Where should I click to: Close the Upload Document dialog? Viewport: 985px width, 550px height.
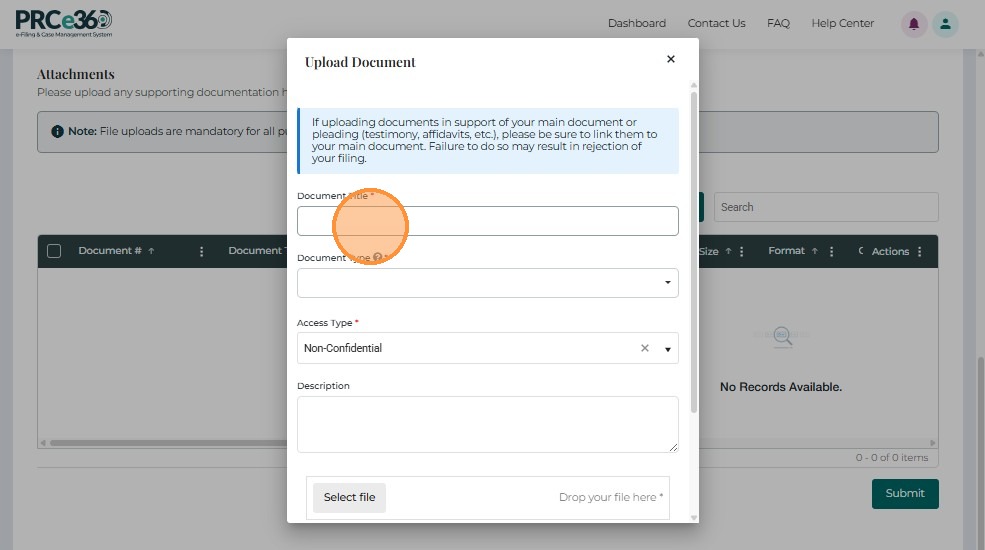click(671, 59)
